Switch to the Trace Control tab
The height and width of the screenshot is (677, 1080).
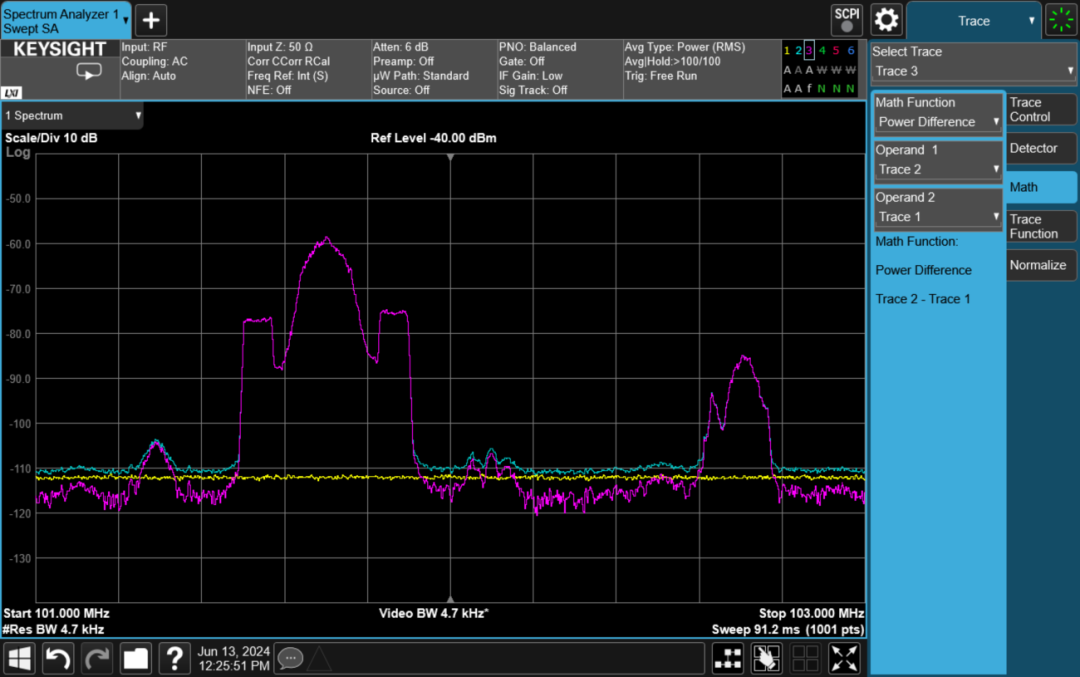[x=1040, y=110]
